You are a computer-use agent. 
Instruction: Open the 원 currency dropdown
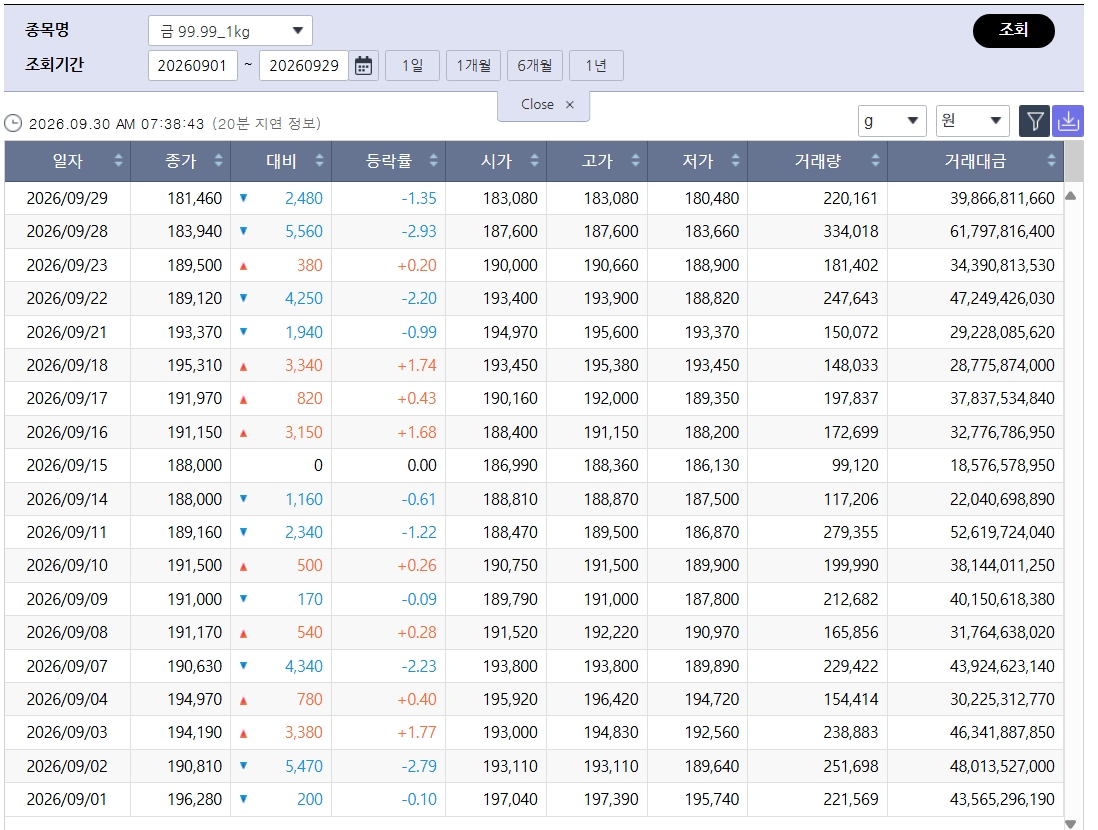coord(973,121)
